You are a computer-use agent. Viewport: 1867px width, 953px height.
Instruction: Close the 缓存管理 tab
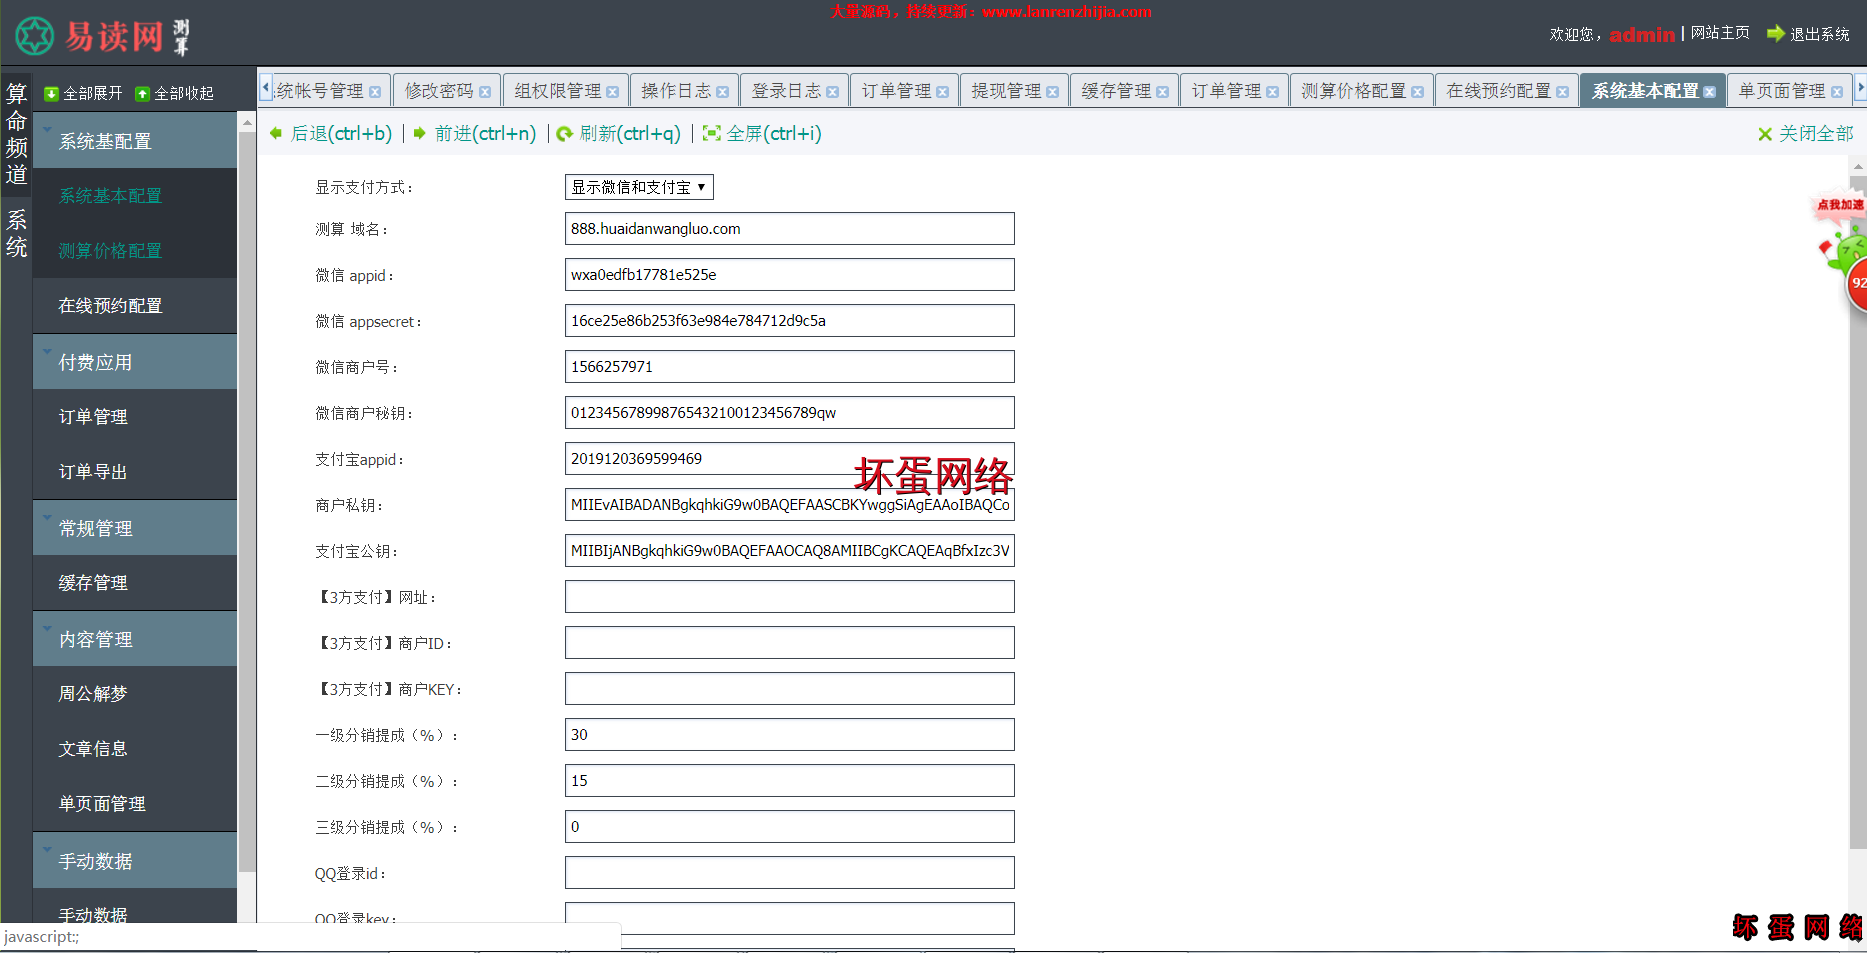1163,92
